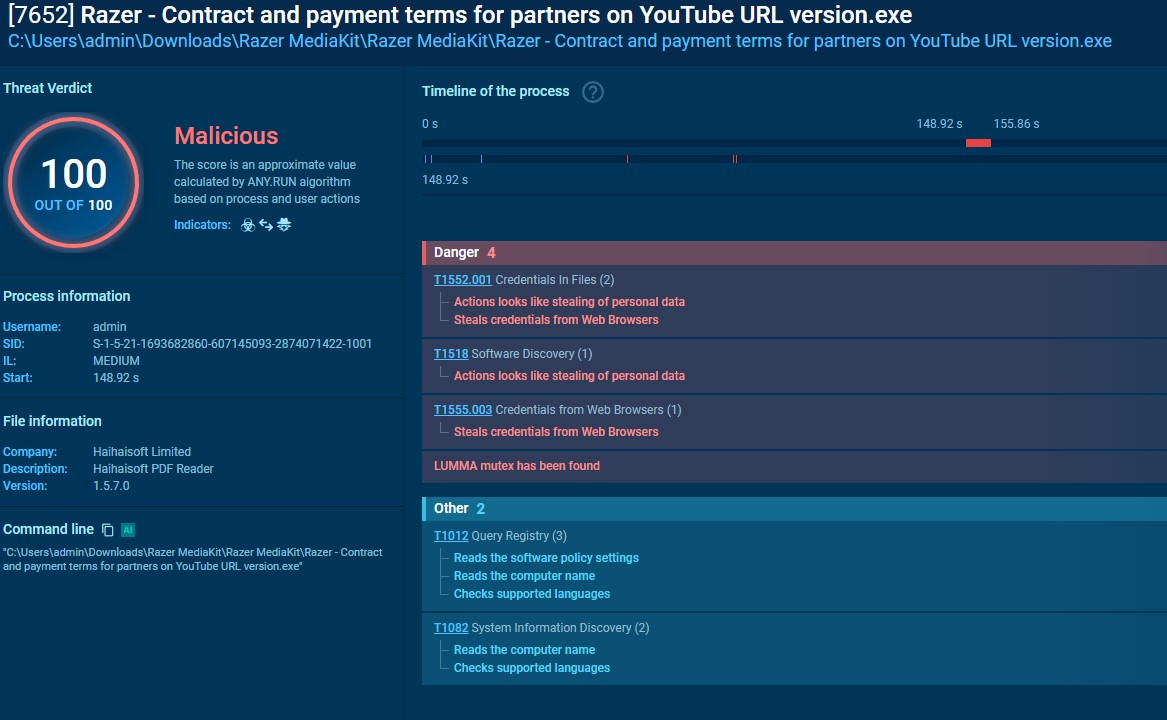Select the Danger 4 section header
The image size is (1167, 720).
(794, 252)
